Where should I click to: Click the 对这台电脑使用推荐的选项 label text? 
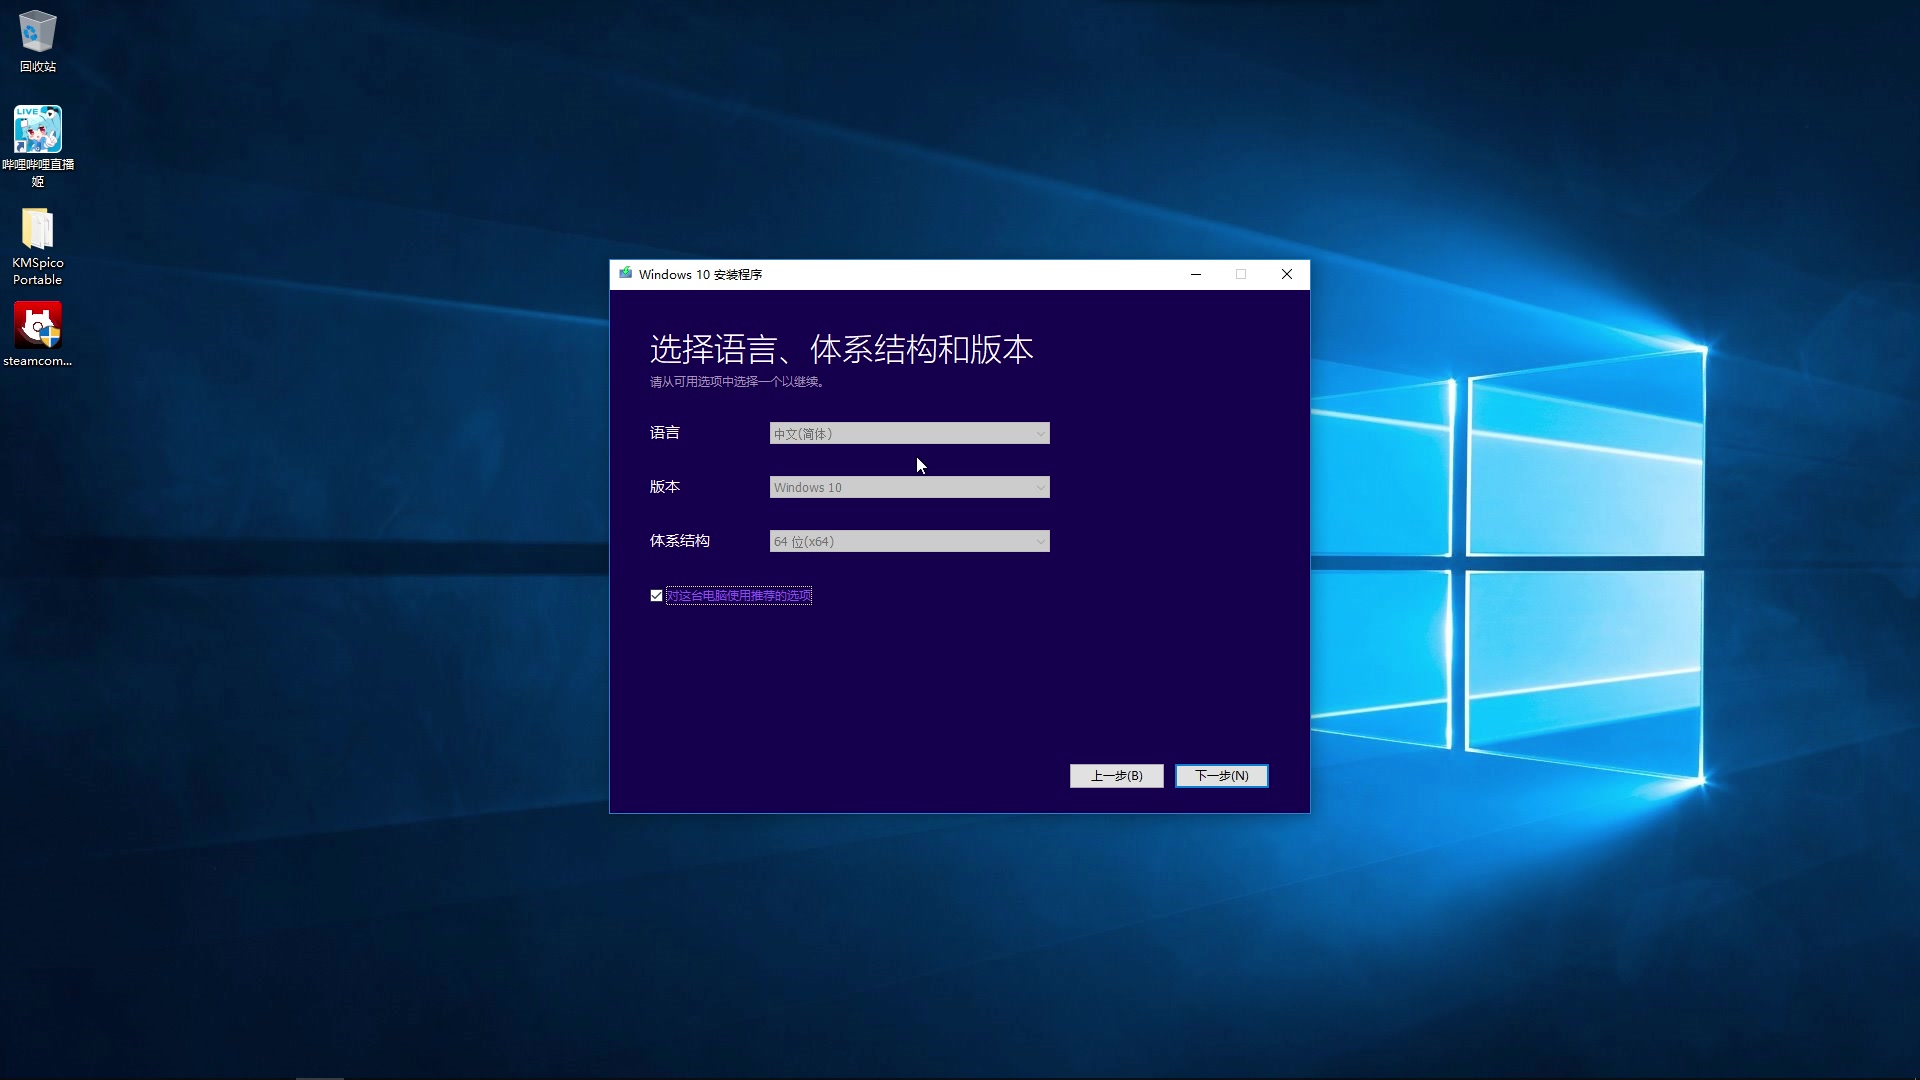pyautogui.click(x=739, y=596)
